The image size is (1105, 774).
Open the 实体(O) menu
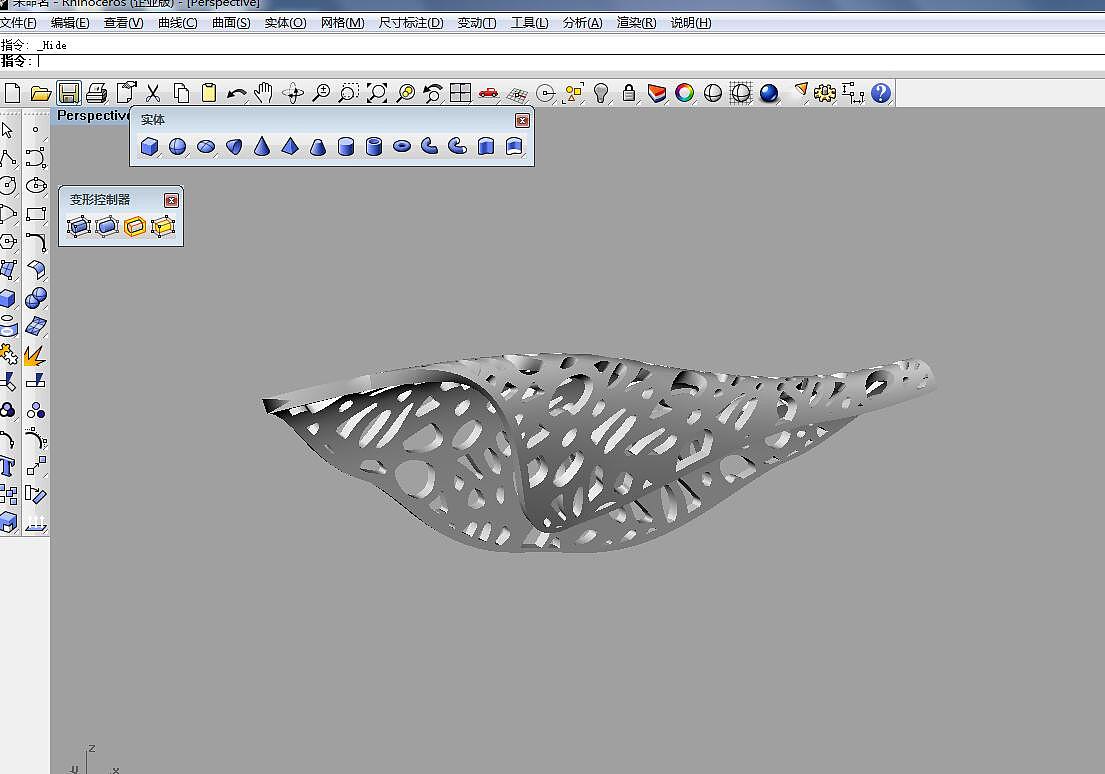pyautogui.click(x=285, y=23)
